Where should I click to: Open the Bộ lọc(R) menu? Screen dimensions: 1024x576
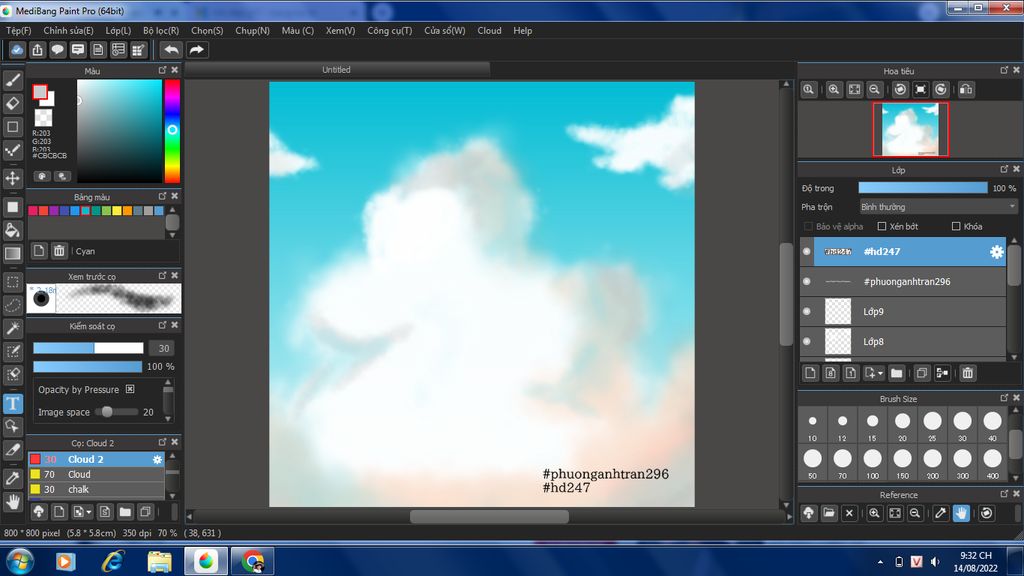point(161,31)
